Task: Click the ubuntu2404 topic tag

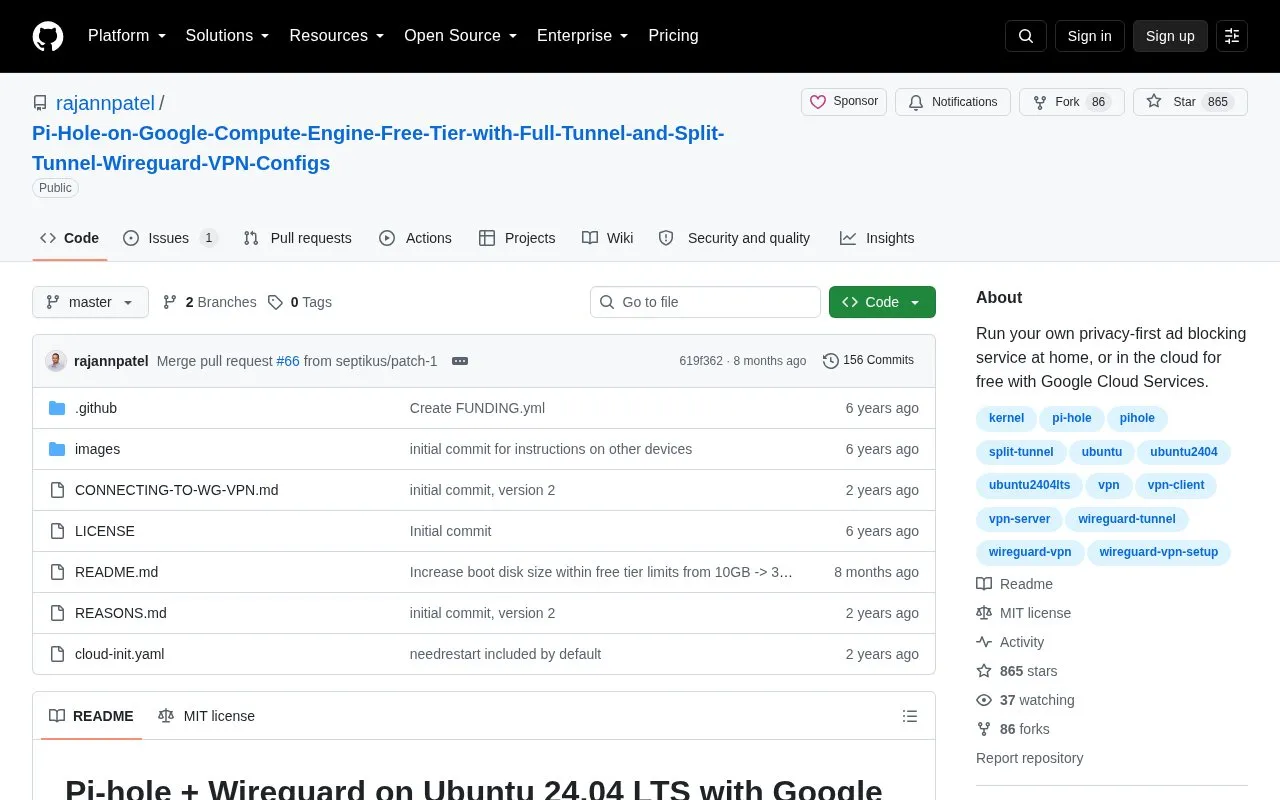Action: (x=1184, y=452)
